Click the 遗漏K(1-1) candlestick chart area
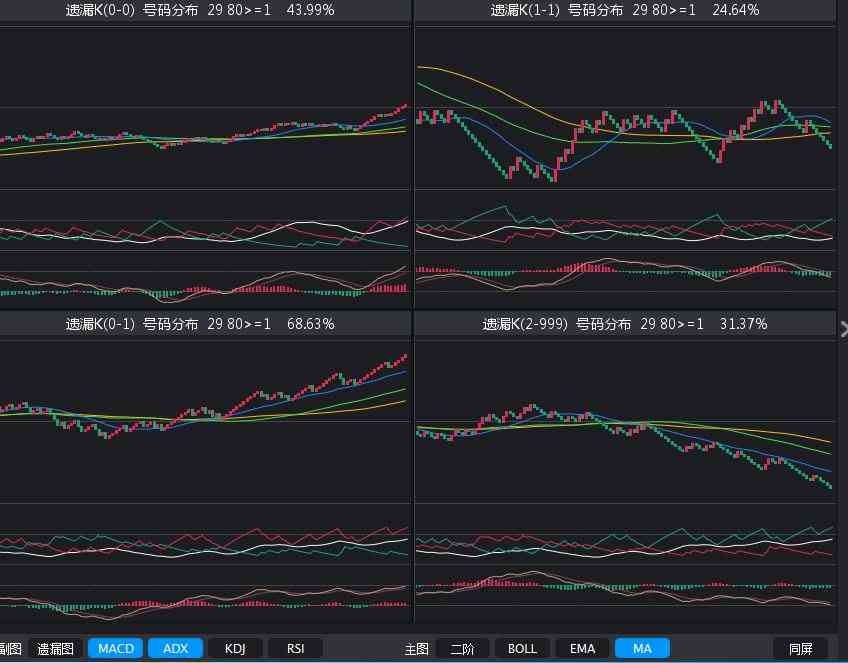848x663 pixels. point(626,107)
